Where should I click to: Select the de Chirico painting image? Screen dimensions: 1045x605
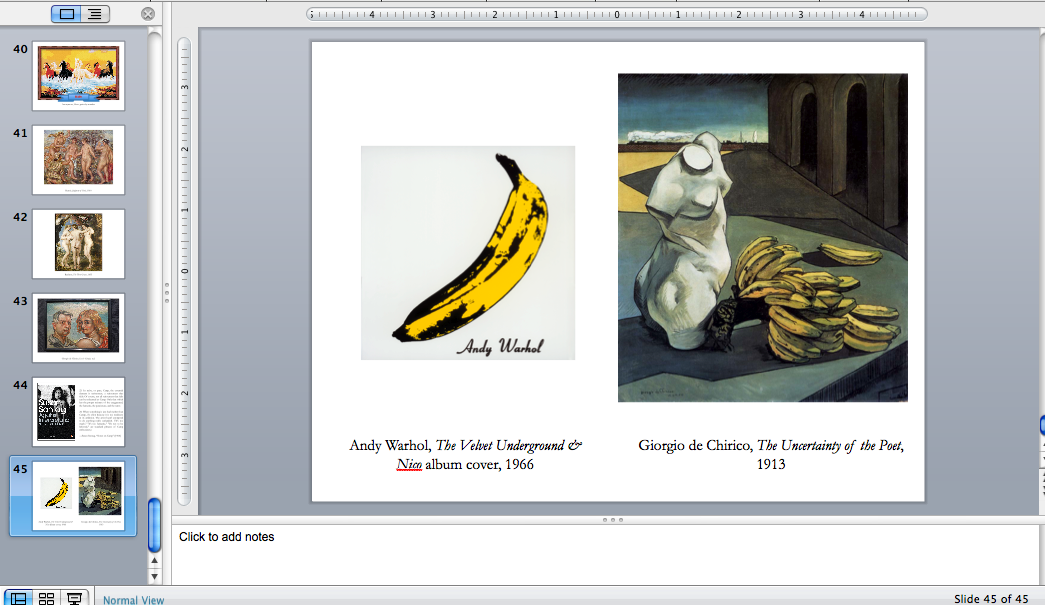tap(762, 238)
